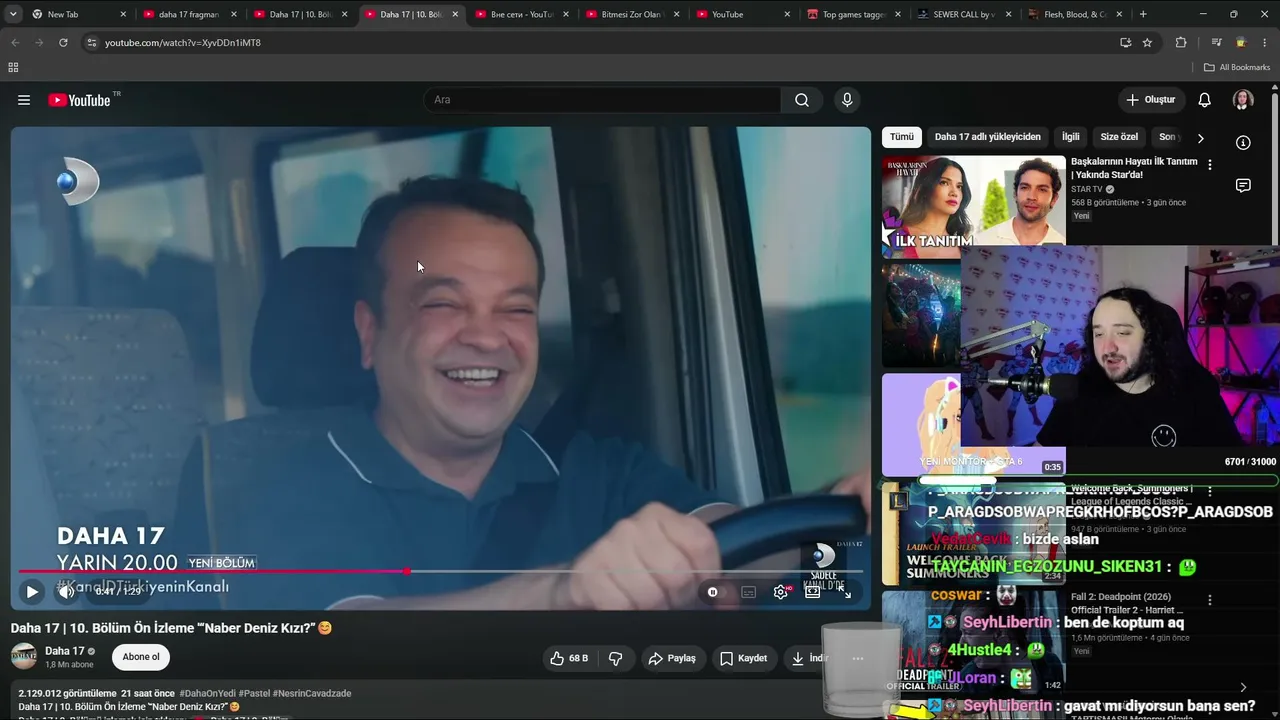Open the browser extensions puzzle icon
Viewport: 1280px width, 720px height.
coord(1181,43)
